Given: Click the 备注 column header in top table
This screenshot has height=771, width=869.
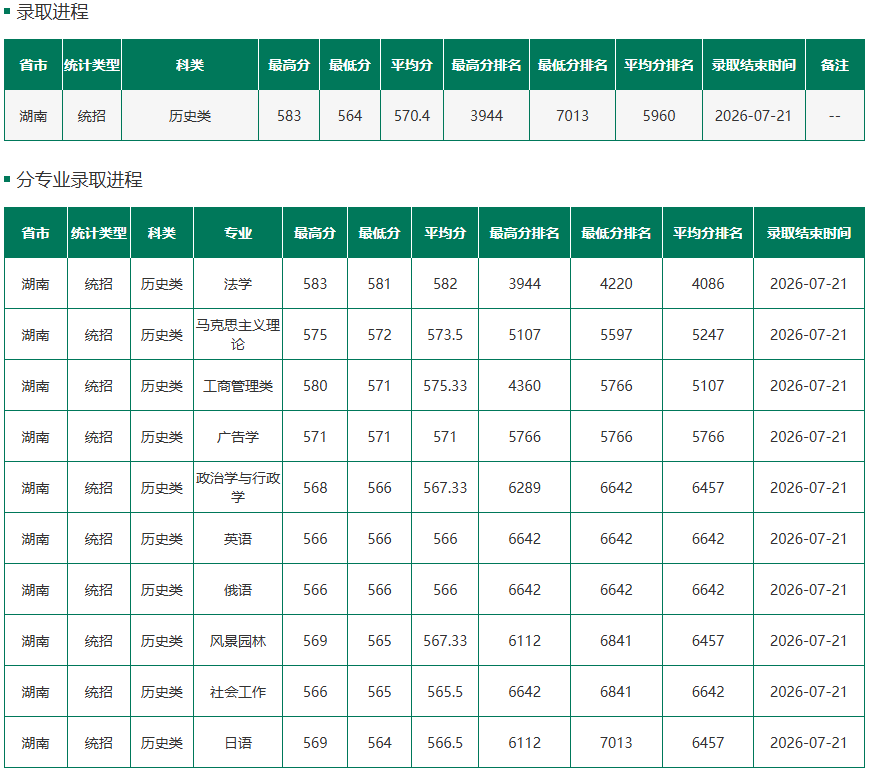Looking at the screenshot, I should point(835,65).
